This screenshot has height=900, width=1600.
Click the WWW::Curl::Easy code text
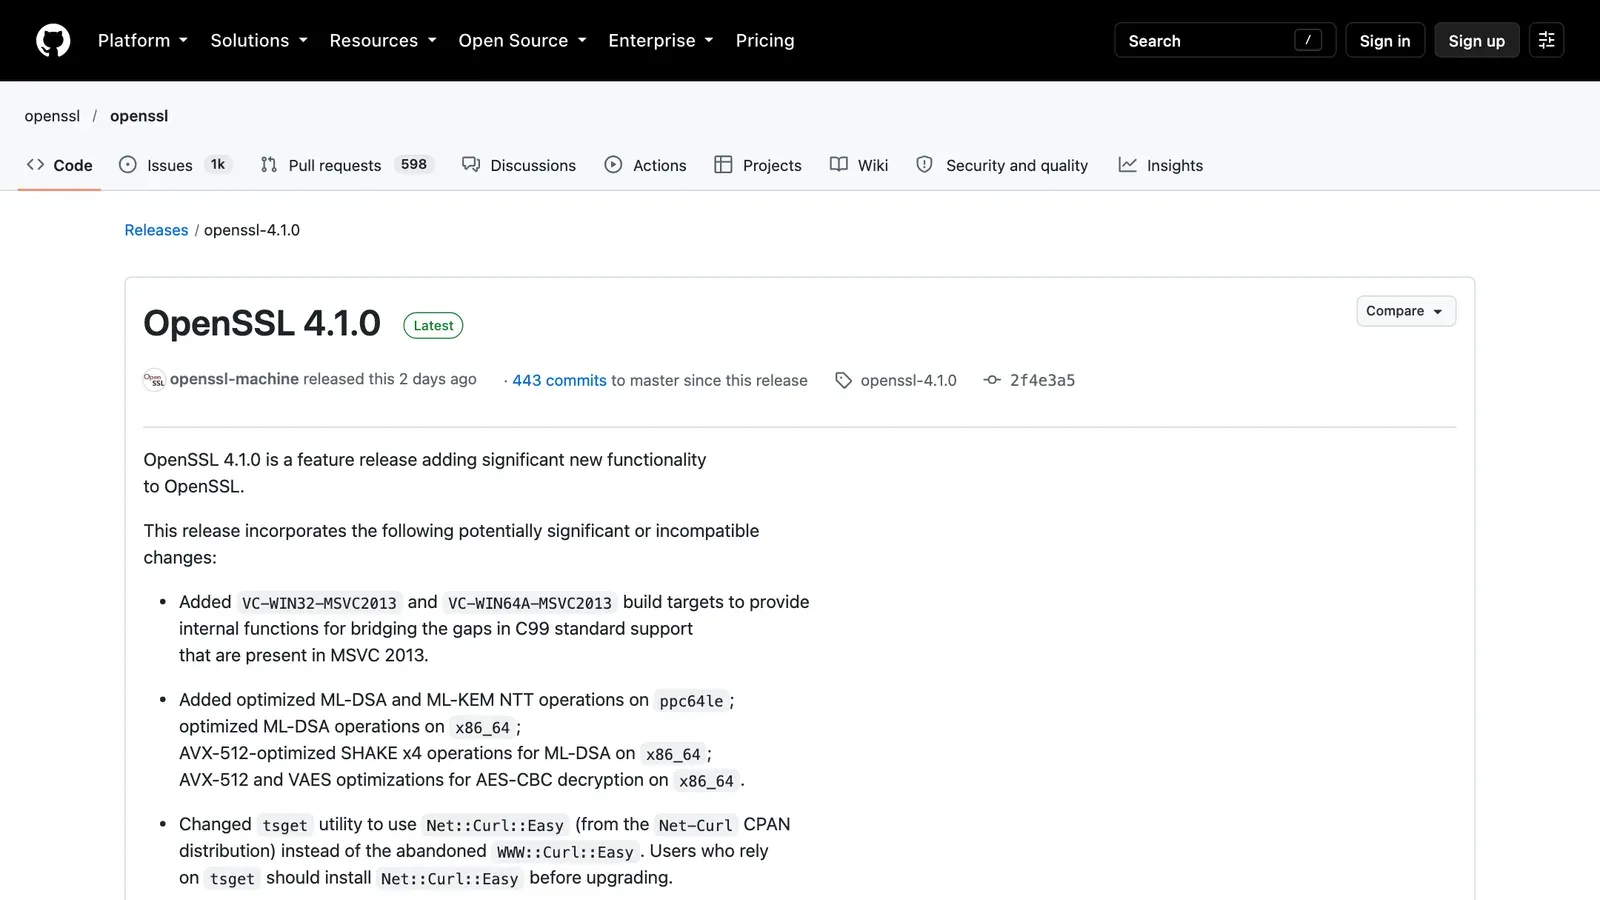point(565,852)
